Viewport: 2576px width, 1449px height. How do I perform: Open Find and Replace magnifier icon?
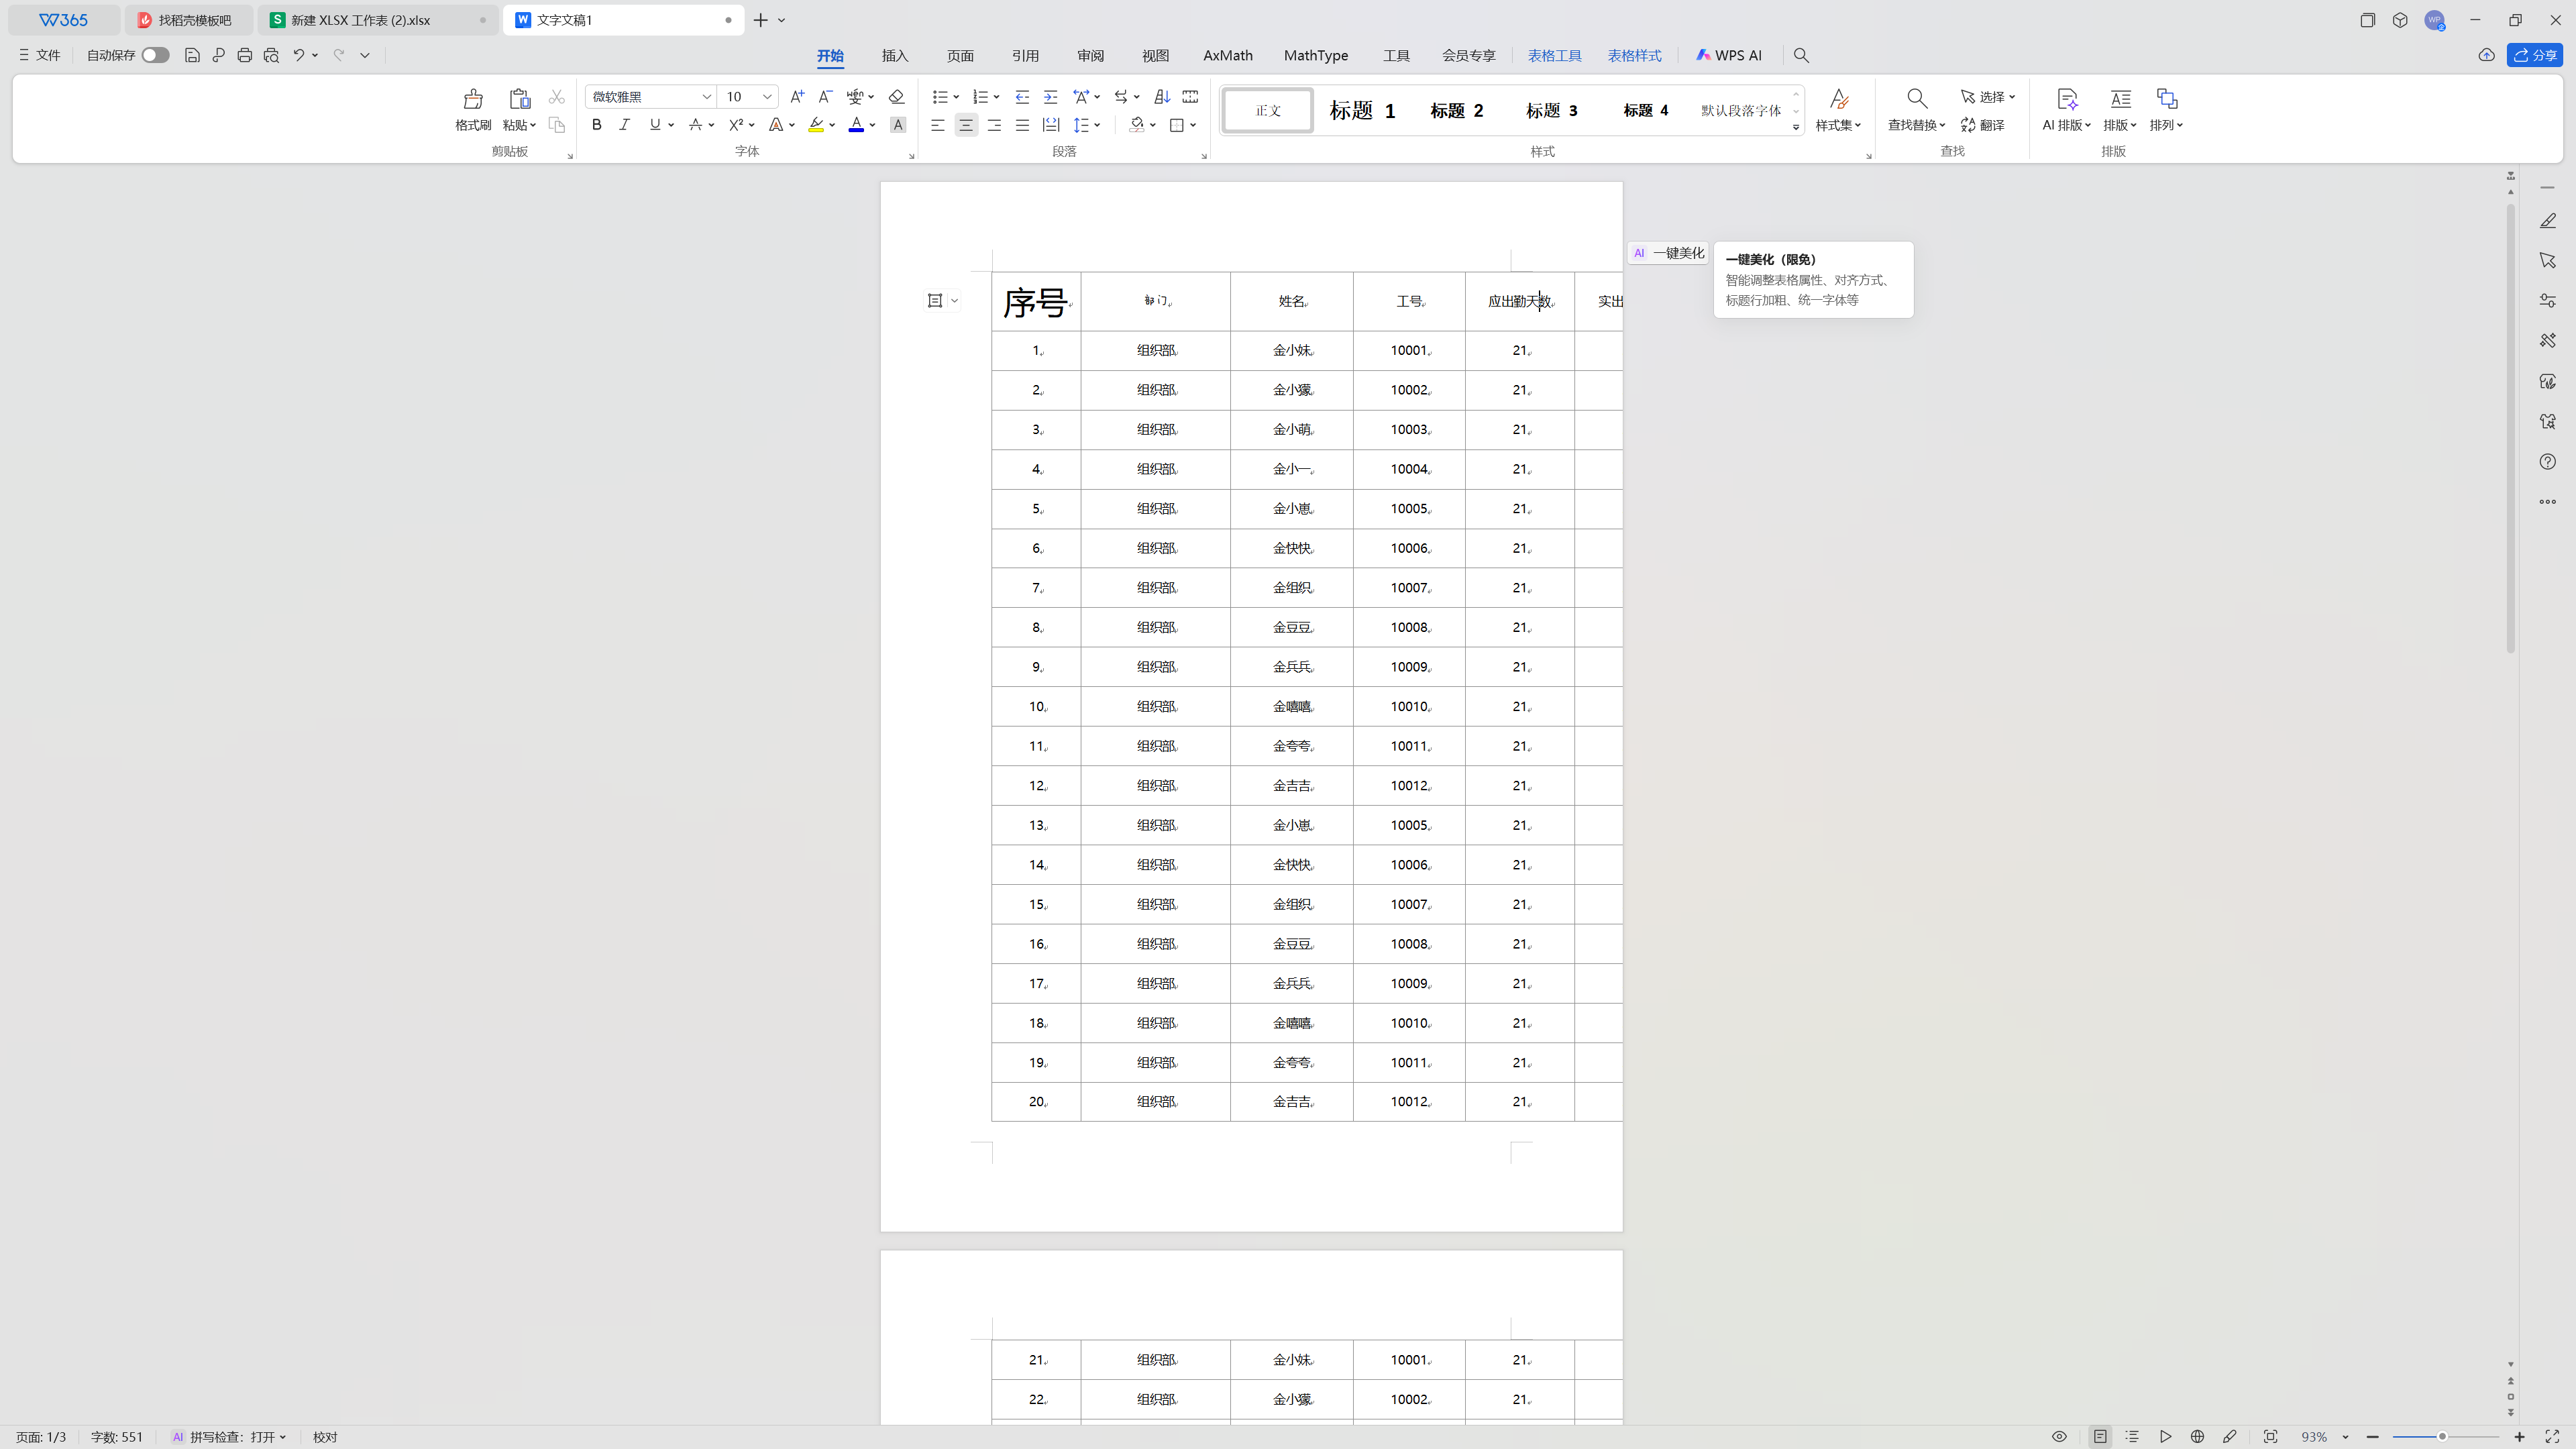(x=1916, y=99)
